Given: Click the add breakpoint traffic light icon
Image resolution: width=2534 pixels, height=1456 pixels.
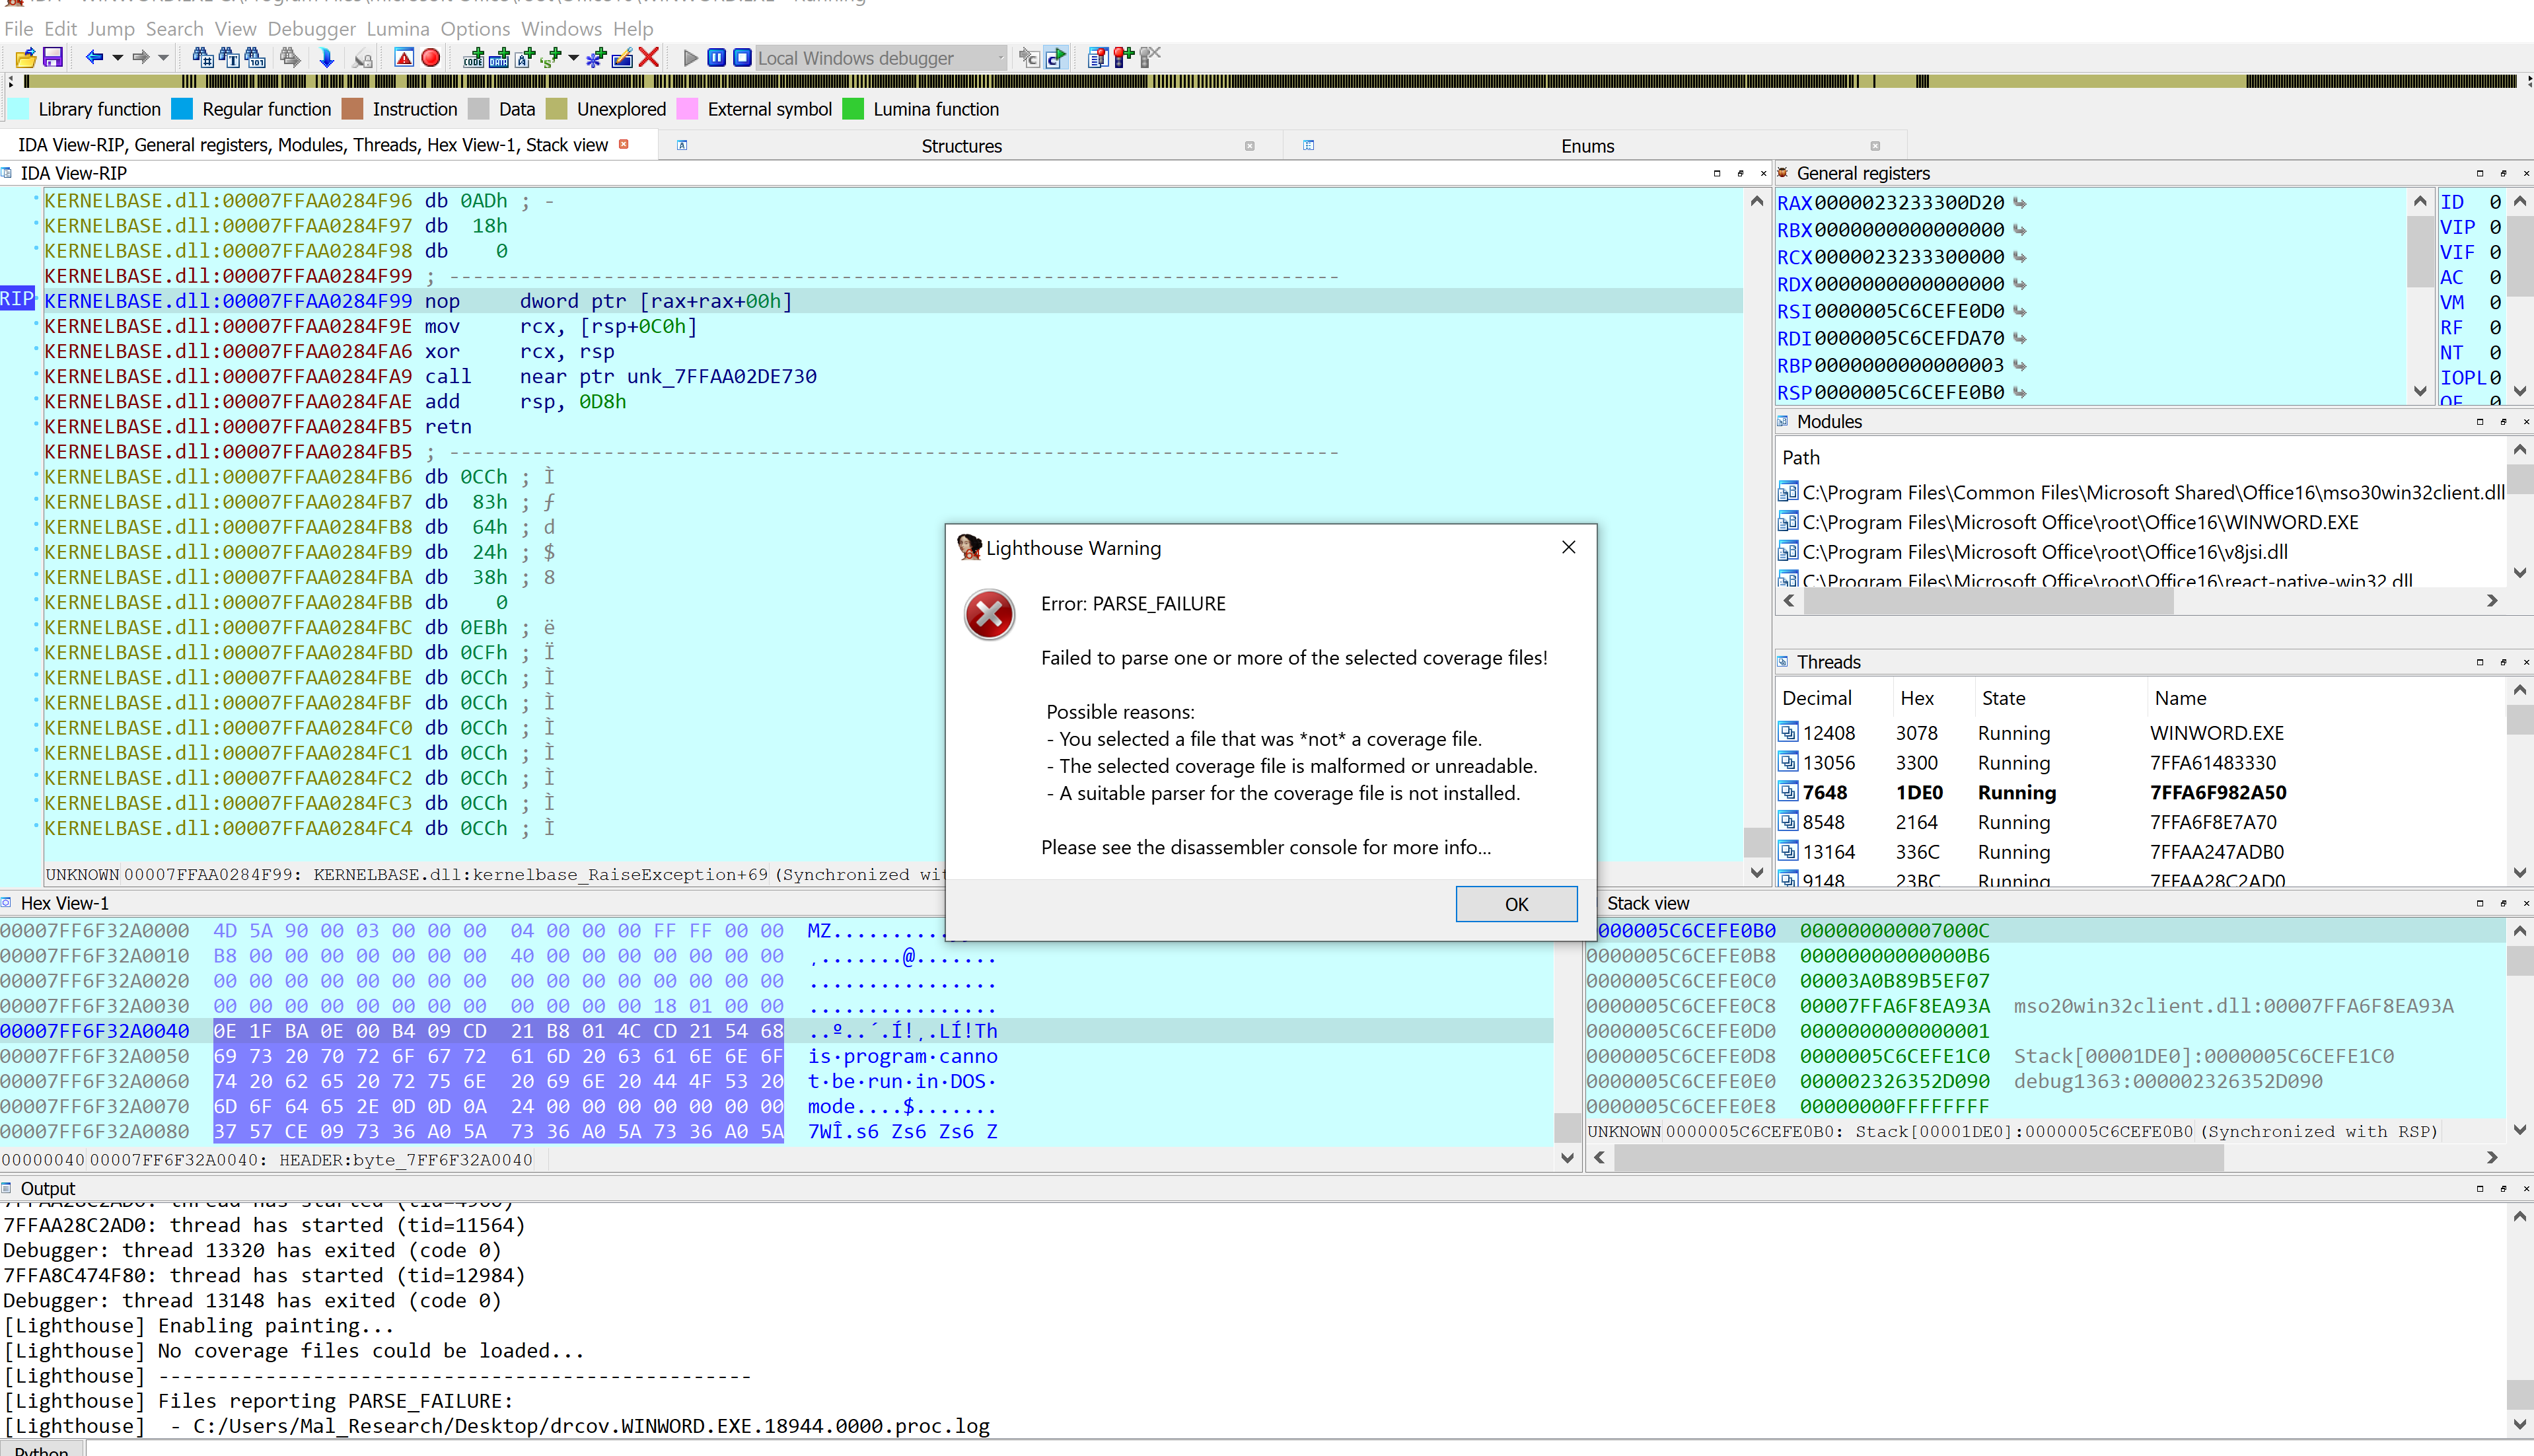Looking at the screenshot, I should pyautogui.click(x=1124, y=58).
